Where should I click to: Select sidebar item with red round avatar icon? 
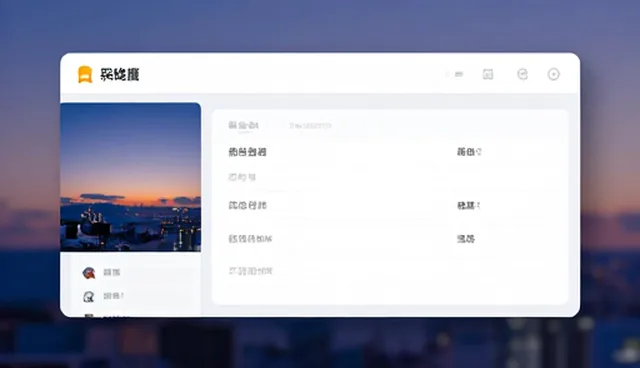pos(101,273)
